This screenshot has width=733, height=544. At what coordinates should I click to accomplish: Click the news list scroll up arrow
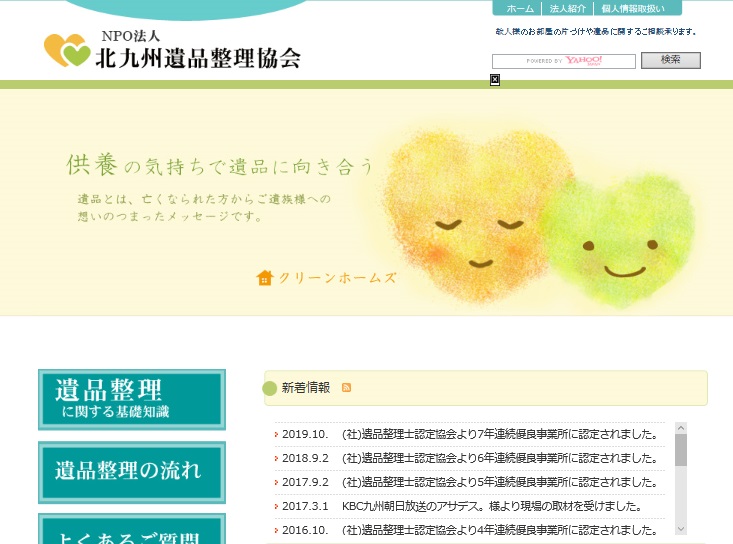(681, 428)
